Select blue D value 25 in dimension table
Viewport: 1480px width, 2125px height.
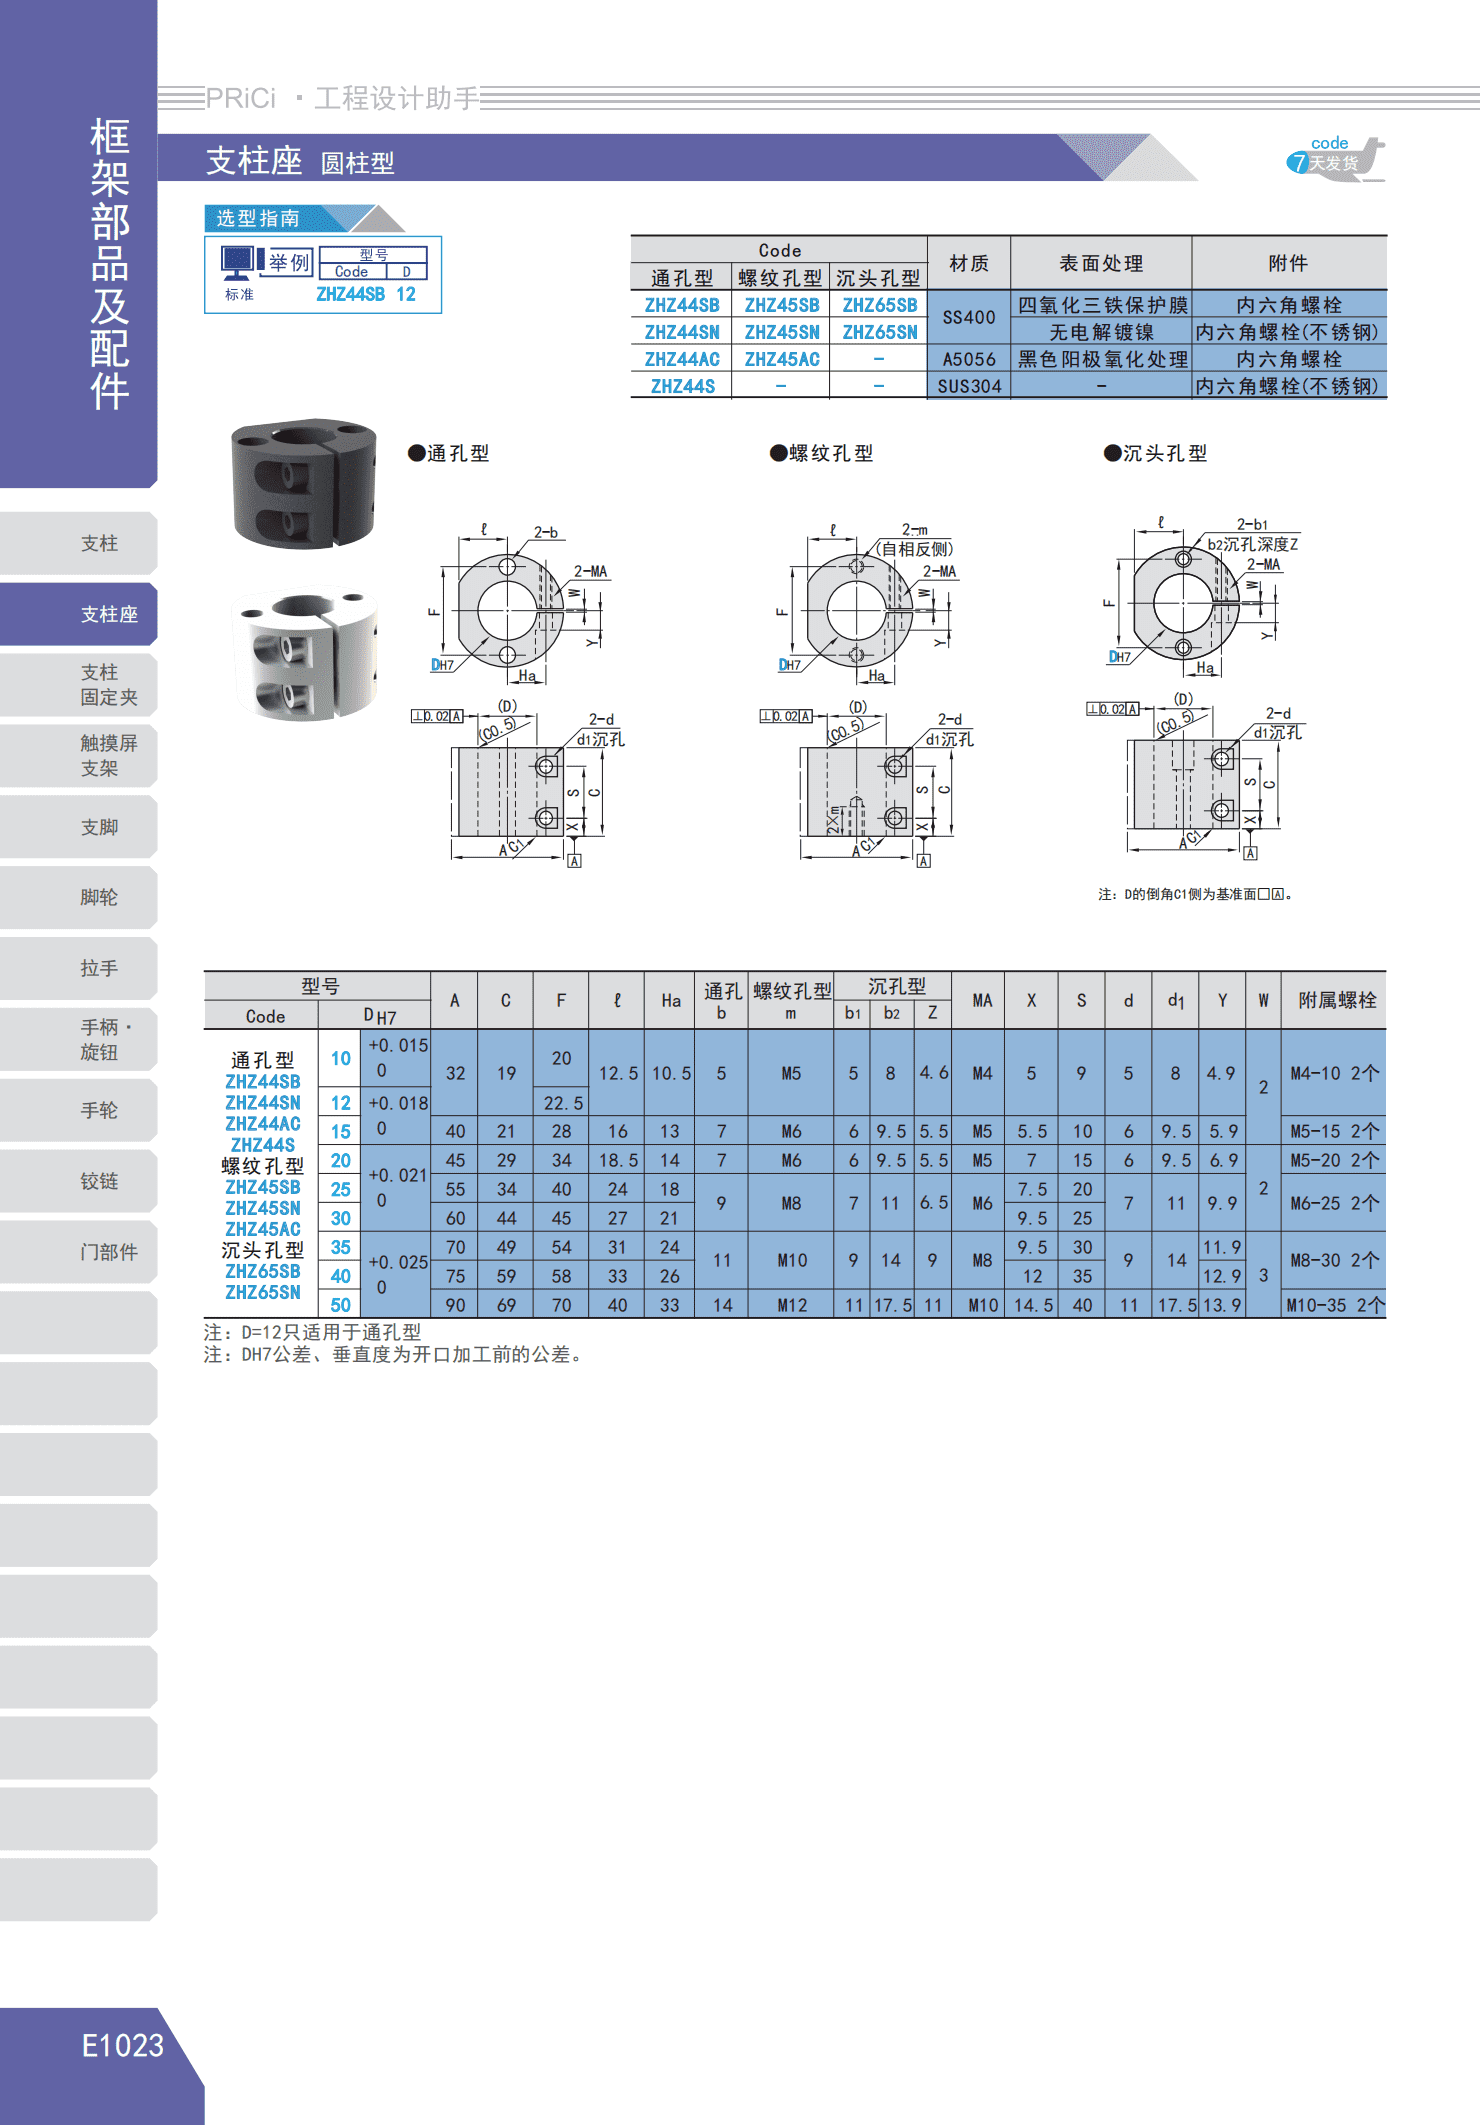(x=341, y=1189)
